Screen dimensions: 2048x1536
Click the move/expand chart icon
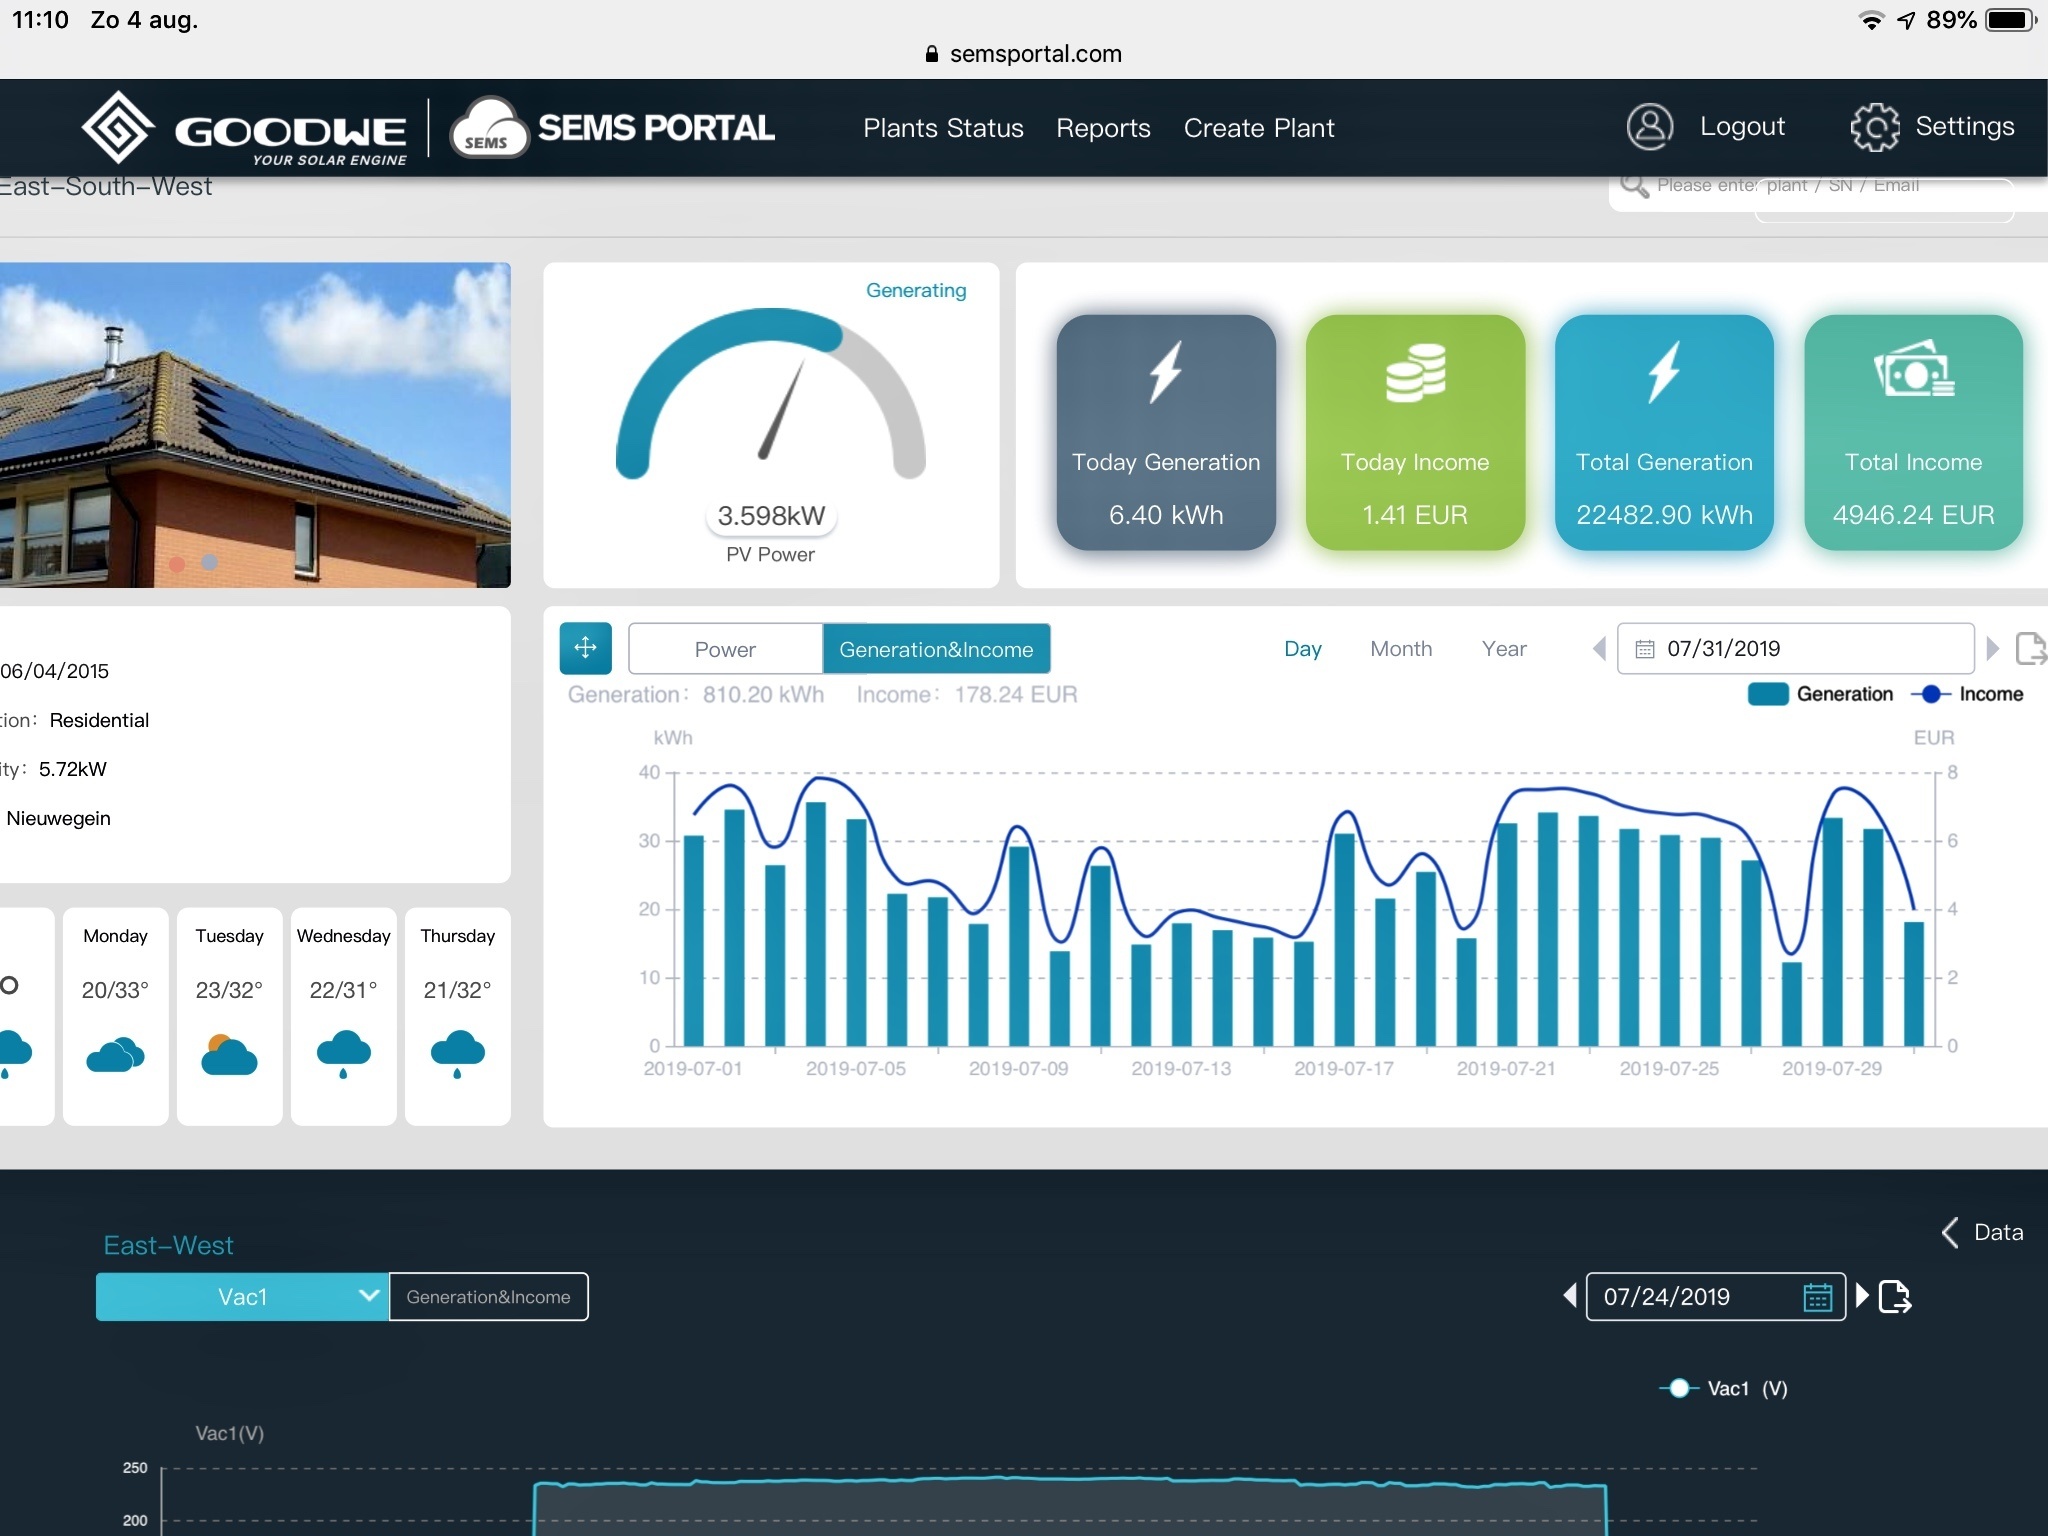click(x=585, y=648)
